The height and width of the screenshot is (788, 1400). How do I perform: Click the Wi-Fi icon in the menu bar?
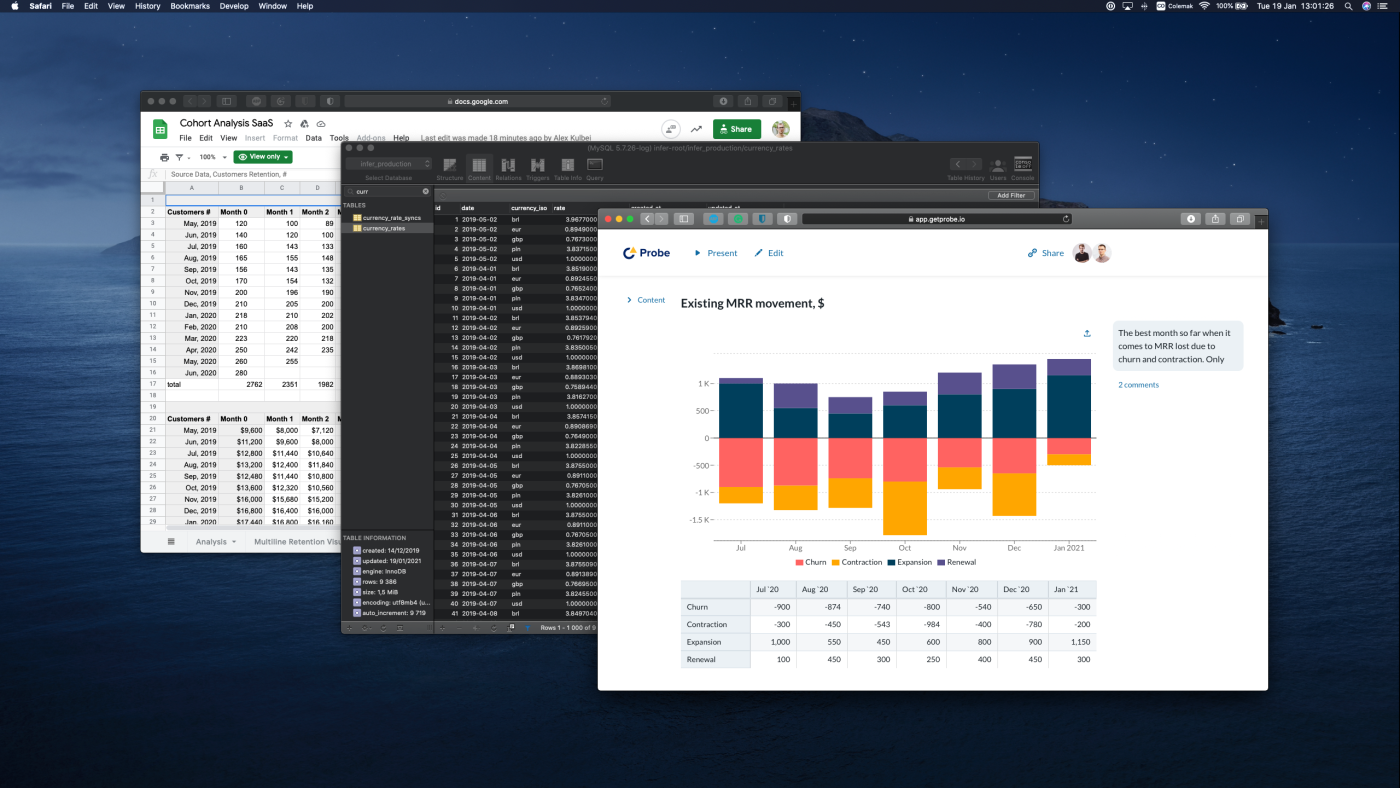tap(1204, 6)
